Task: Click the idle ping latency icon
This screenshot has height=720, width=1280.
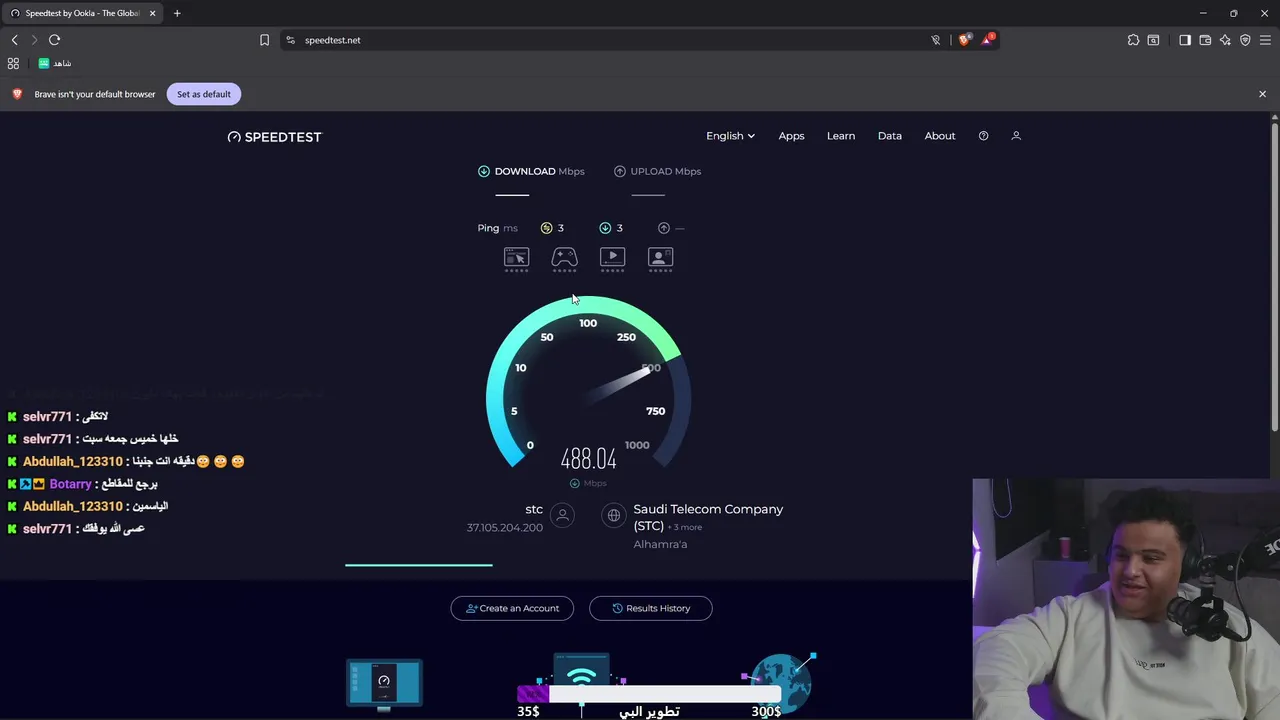Action: pyautogui.click(x=546, y=228)
